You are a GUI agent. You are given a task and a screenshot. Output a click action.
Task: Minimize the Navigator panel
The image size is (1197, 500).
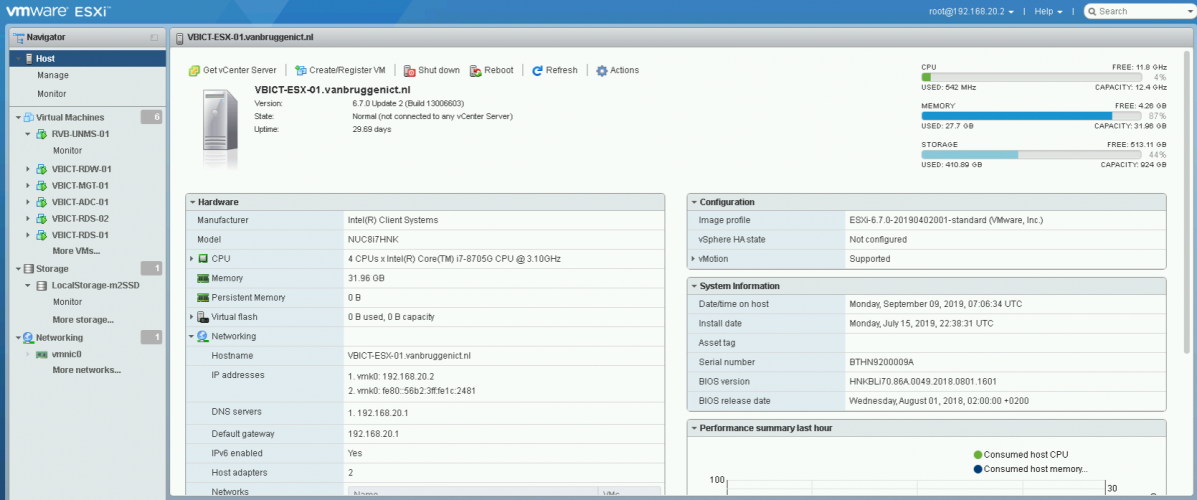point(154,37)
